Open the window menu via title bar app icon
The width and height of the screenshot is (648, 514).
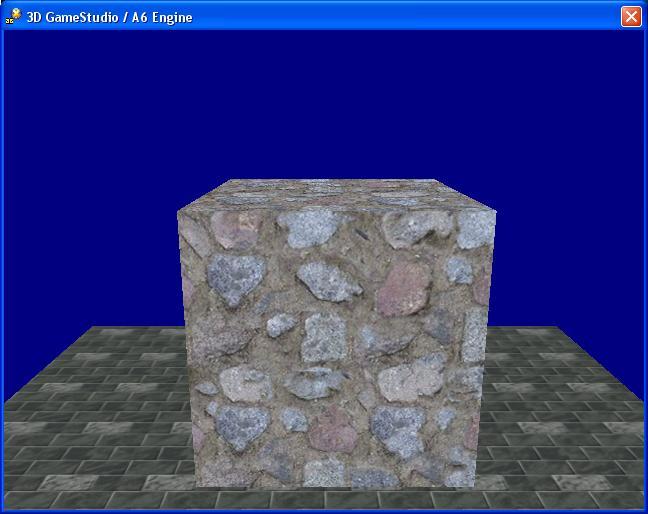coord(13,17)
